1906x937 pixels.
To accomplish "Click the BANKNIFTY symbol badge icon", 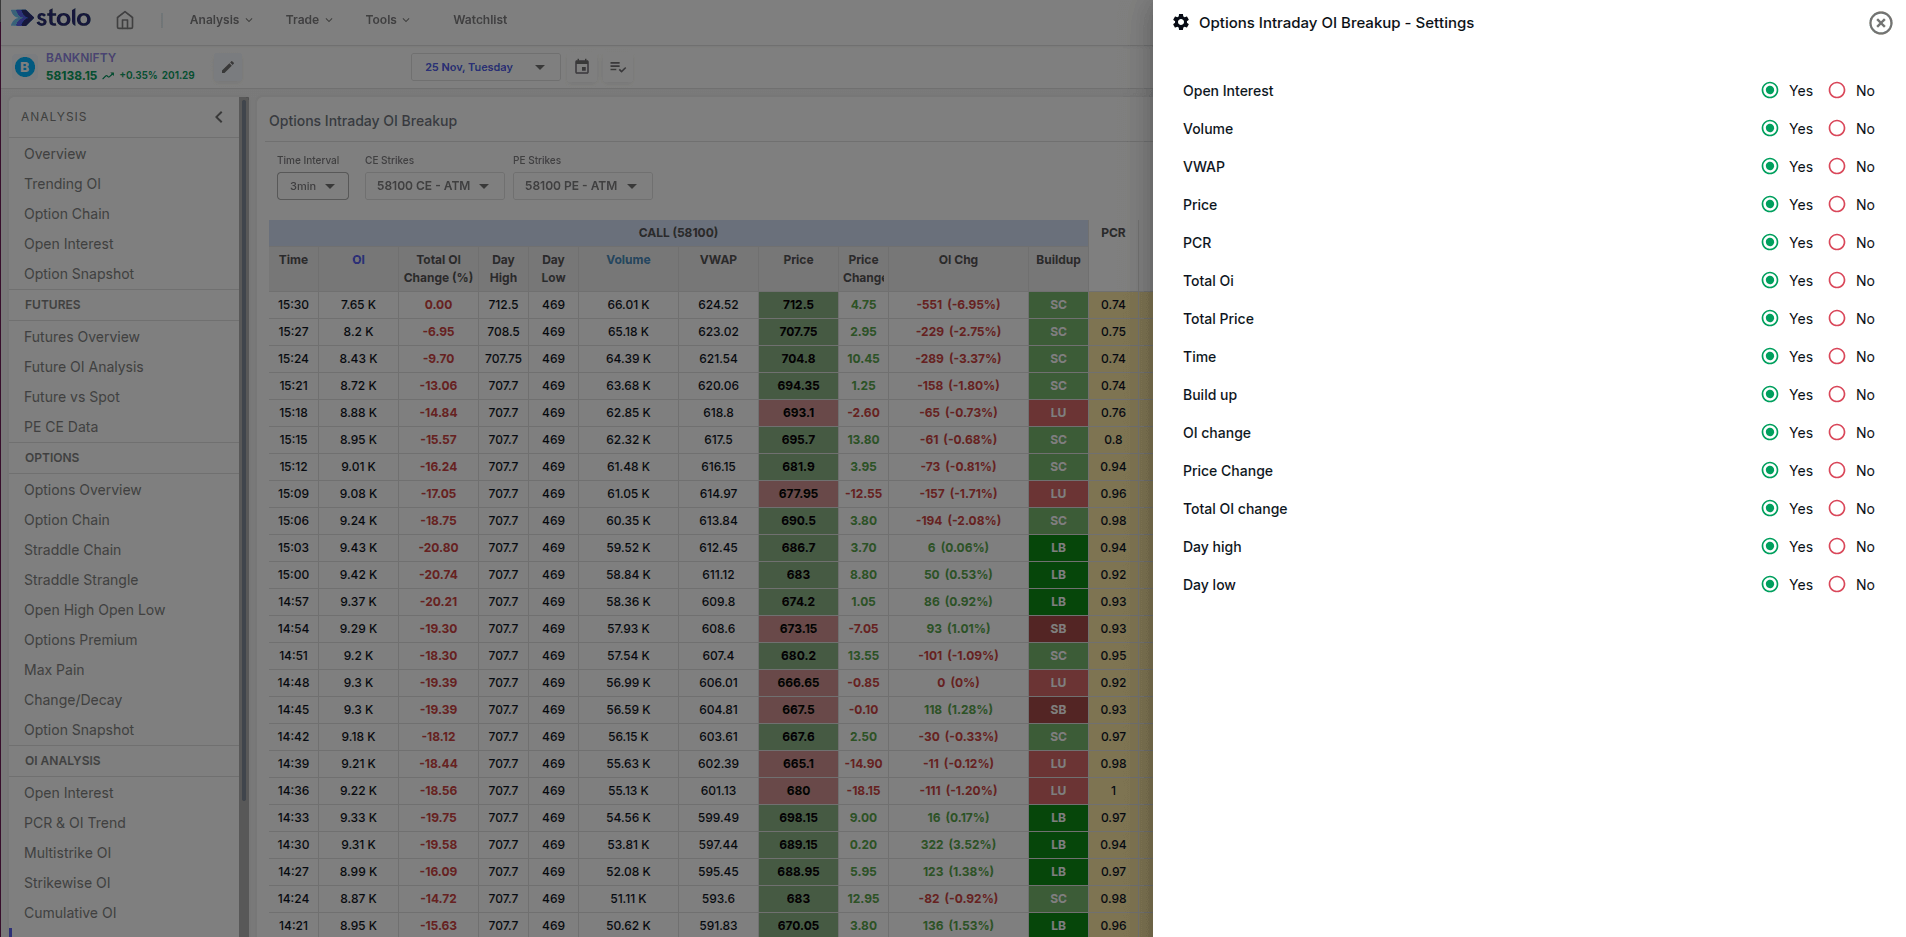I will coord(25,67).
